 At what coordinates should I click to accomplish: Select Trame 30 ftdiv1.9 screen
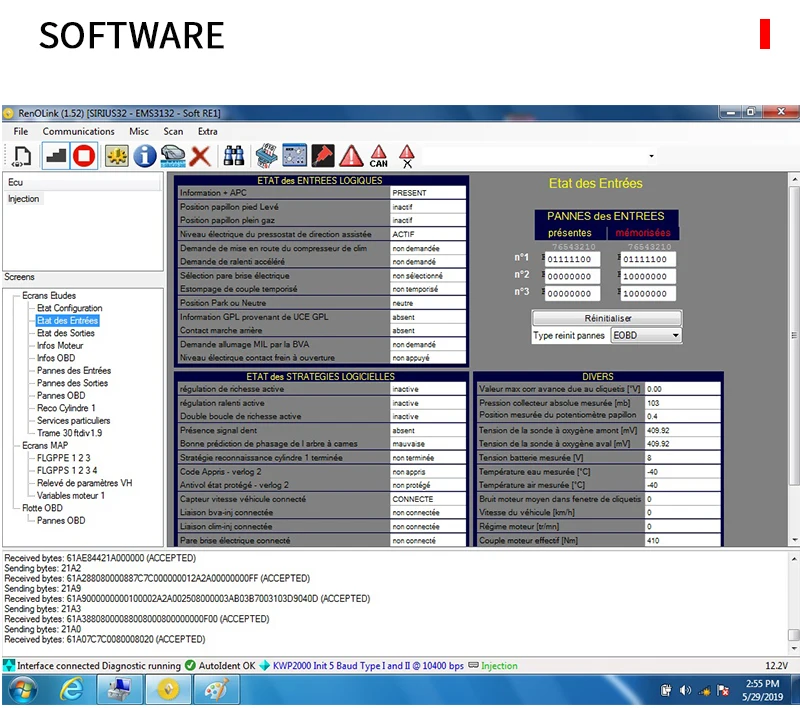tap(69, 433)
